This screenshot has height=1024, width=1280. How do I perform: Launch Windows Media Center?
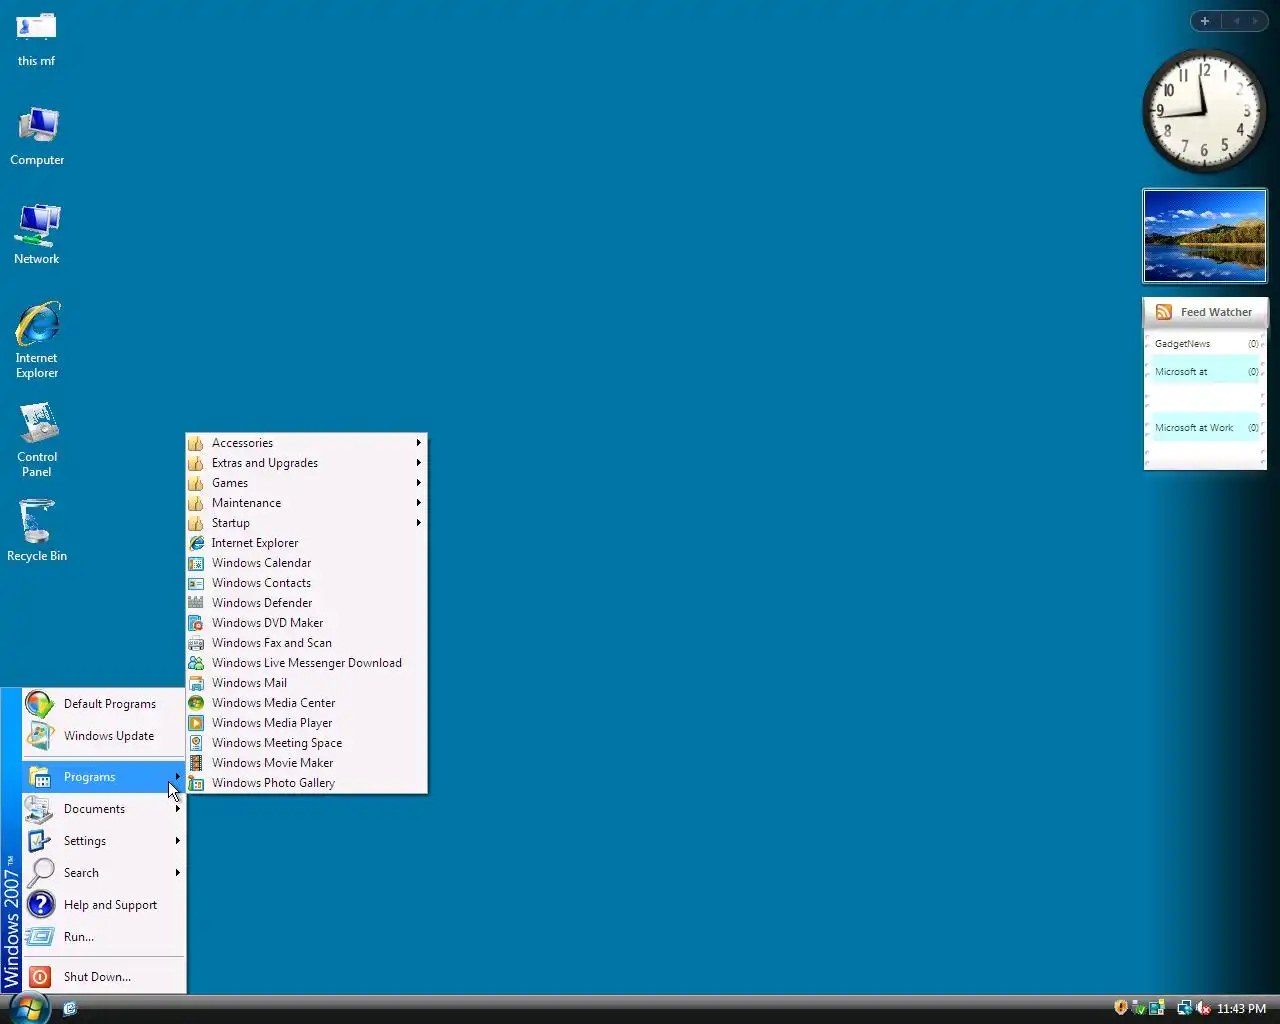pyautogui.click(x=306, y=703)
